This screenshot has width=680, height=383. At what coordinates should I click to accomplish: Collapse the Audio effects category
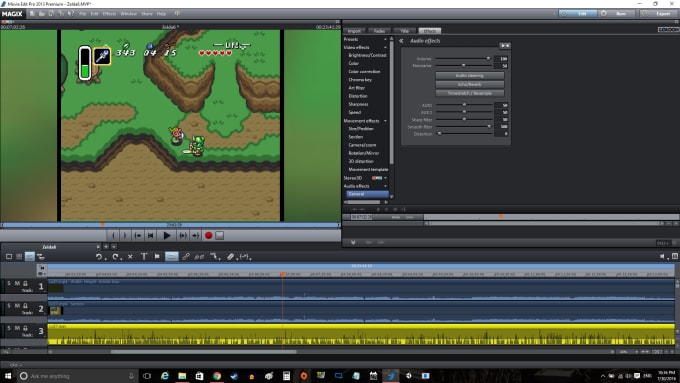385,186
